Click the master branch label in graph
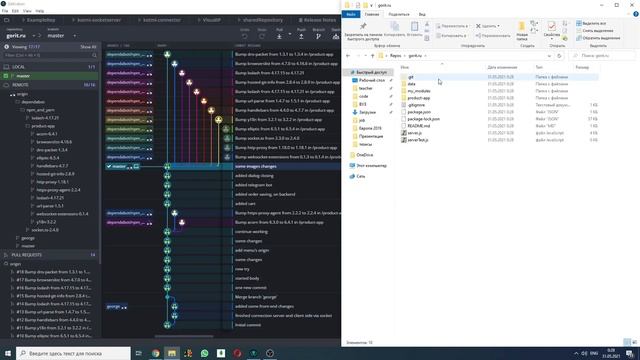This screenshot has height=360, width=640. click(x=119, y=167)
